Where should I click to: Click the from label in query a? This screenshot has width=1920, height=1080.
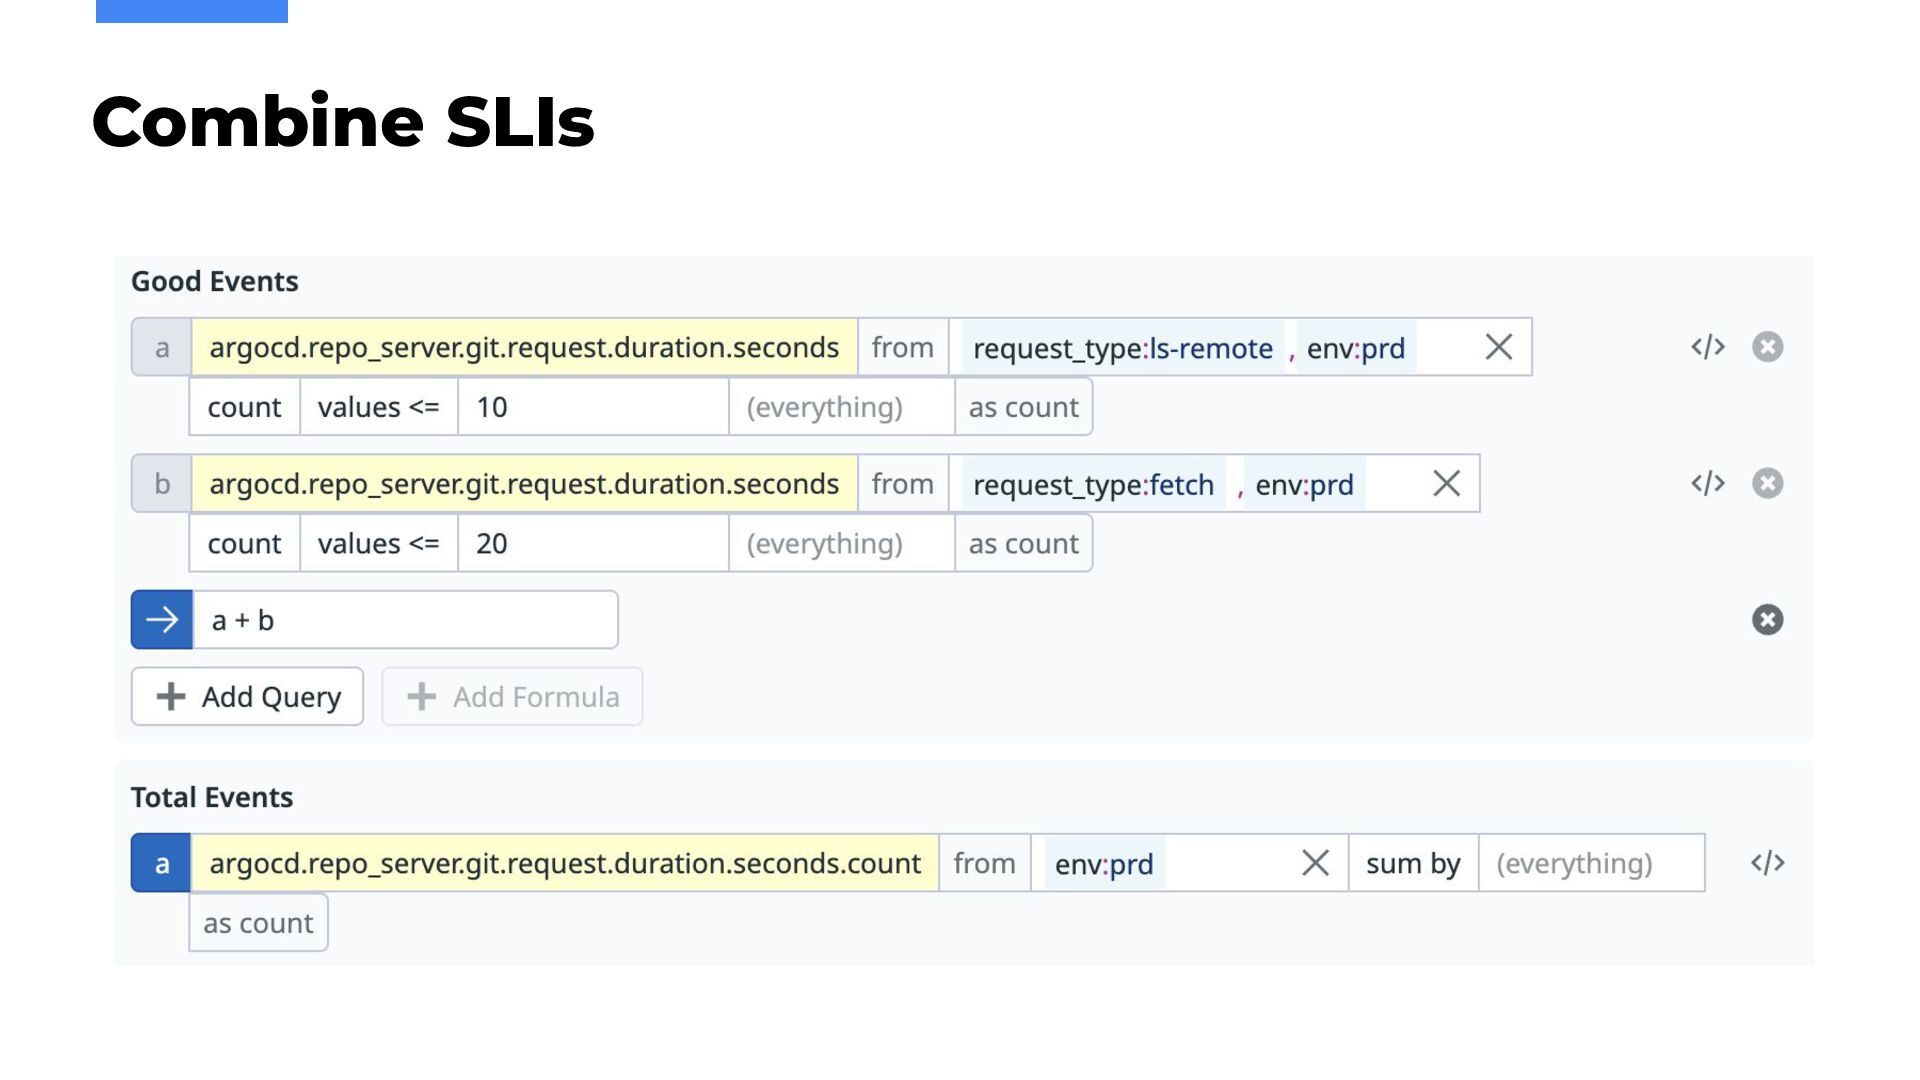pos(903,347)
